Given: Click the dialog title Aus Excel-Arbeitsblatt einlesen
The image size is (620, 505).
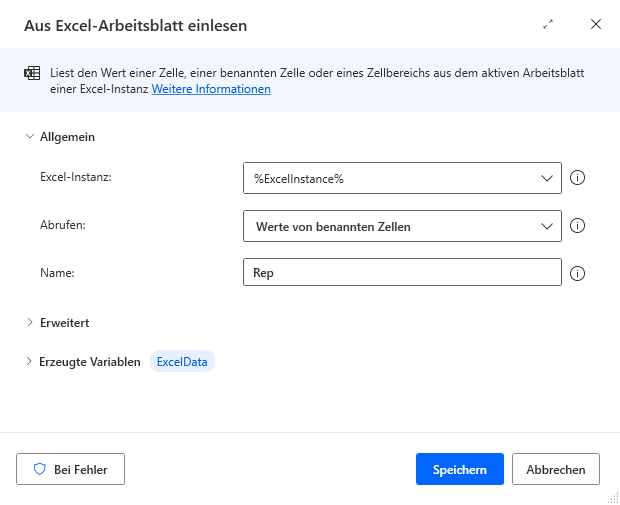Looking at the screenshot, I should (x=136, y=25).
